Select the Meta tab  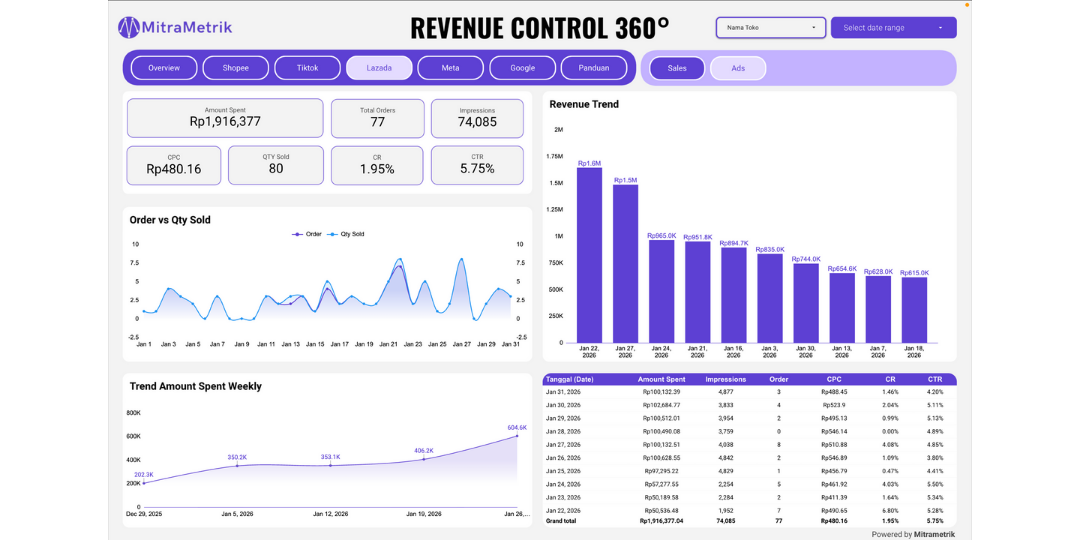(451, 68)
